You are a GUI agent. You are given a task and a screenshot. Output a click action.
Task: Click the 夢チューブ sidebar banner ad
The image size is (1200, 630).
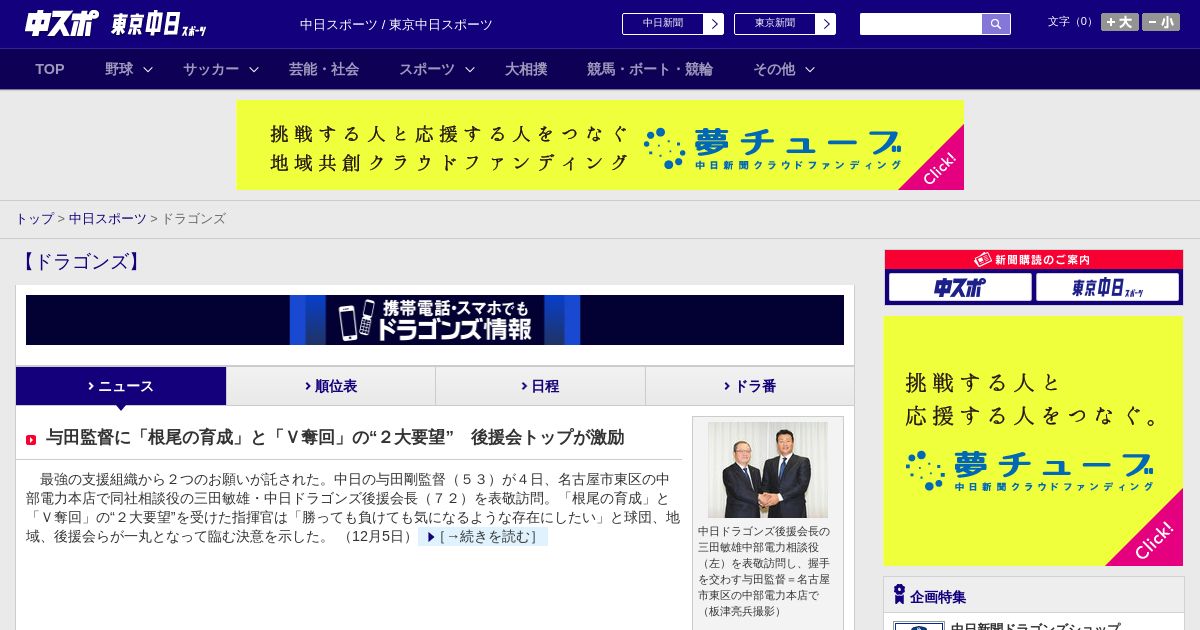(x=1034, y=441)
